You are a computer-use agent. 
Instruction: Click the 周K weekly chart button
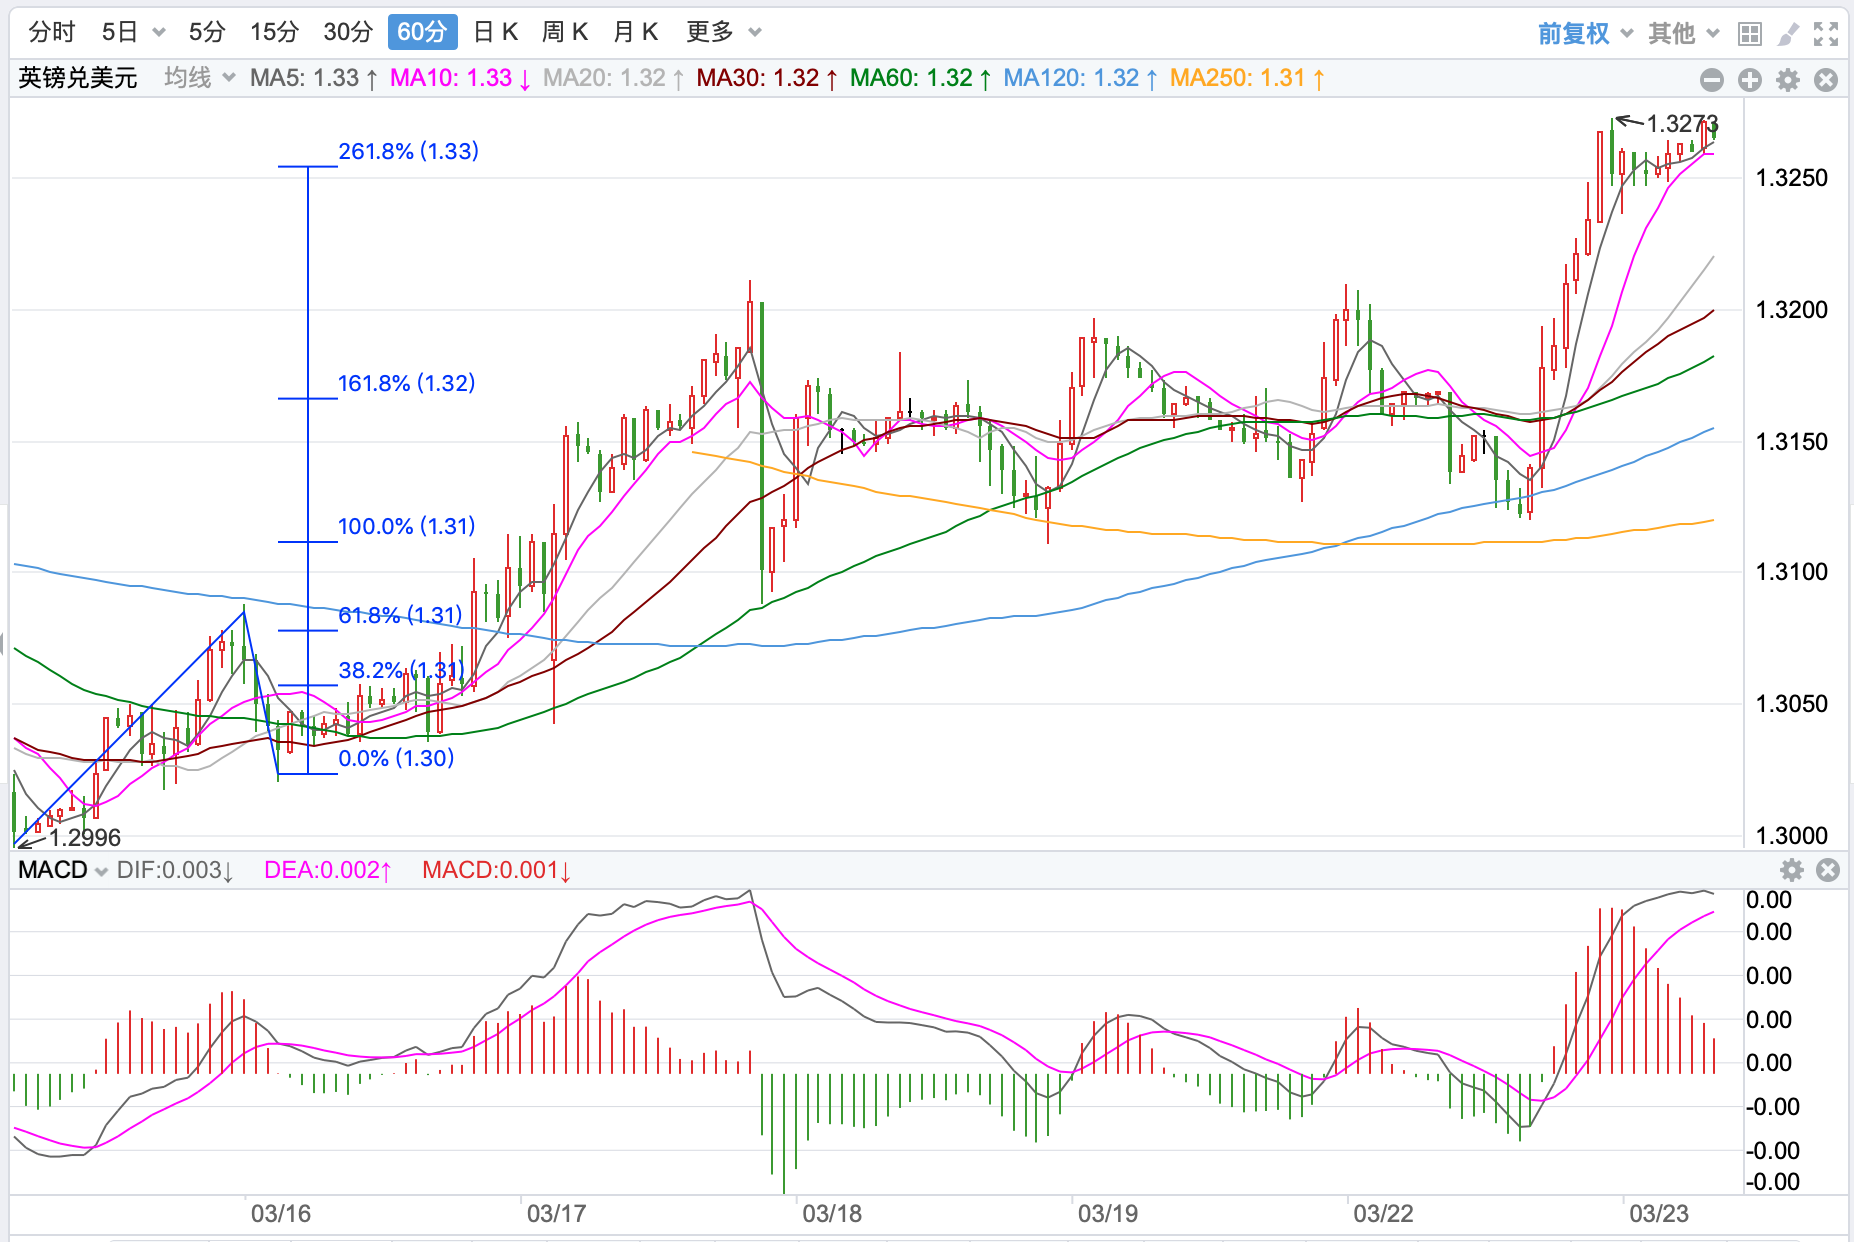click(x=564, y=32)
